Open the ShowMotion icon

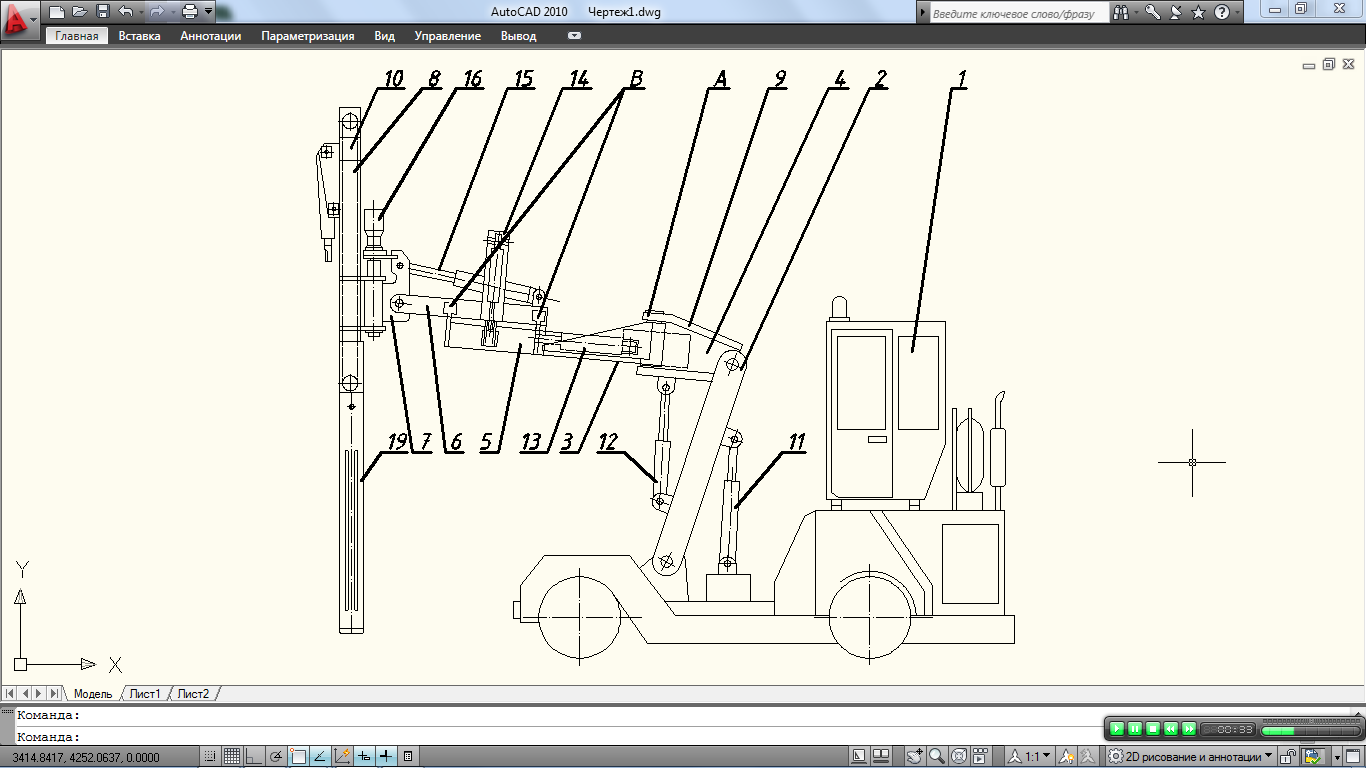pos(980,756)
